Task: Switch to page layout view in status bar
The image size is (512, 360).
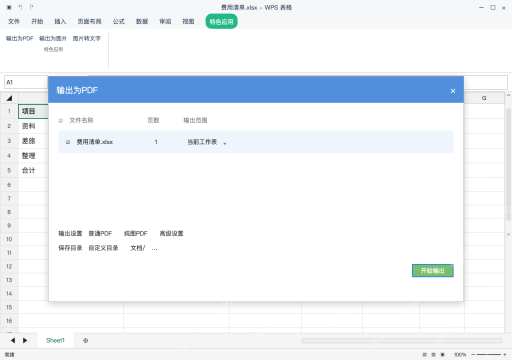Action: [433, 355]
